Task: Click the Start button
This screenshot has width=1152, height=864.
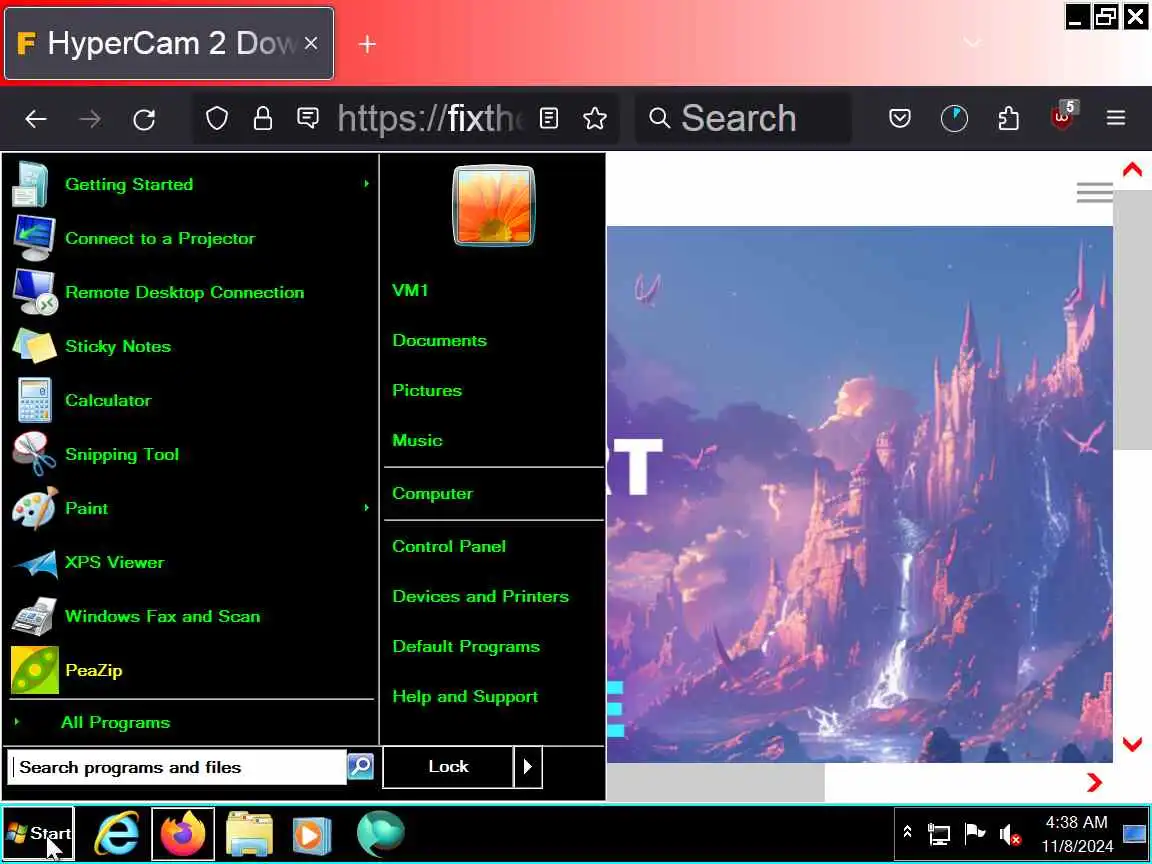Action: coord(38,834)
